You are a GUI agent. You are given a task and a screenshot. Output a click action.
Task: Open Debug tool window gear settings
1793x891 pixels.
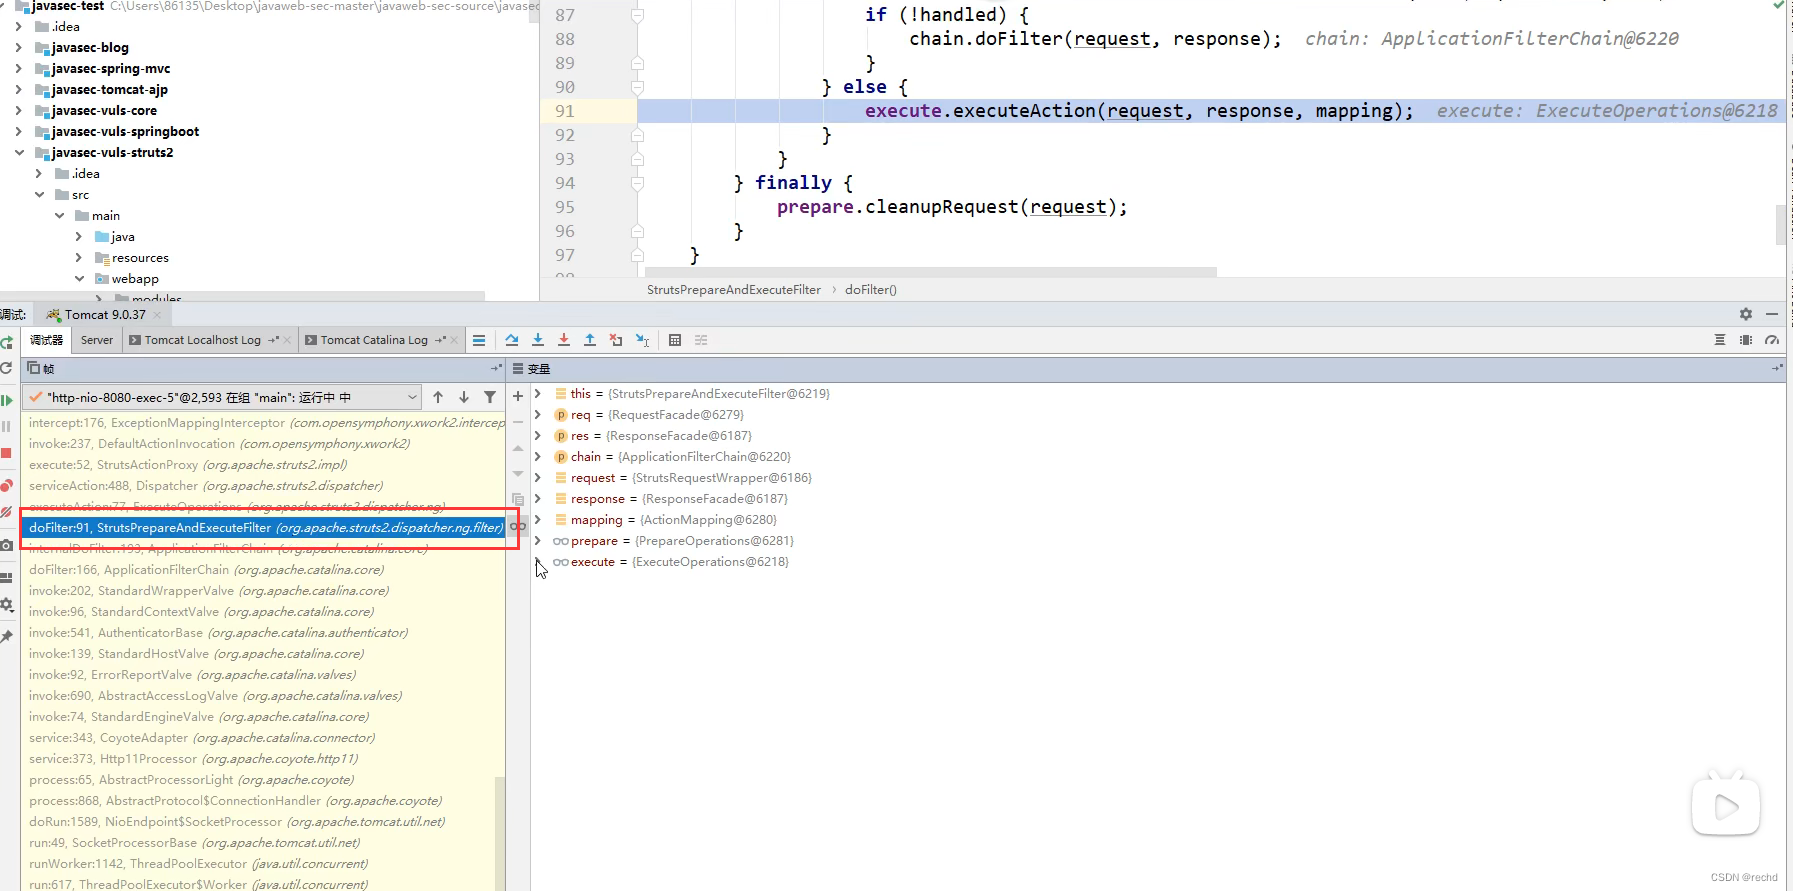click(1746, 314)
